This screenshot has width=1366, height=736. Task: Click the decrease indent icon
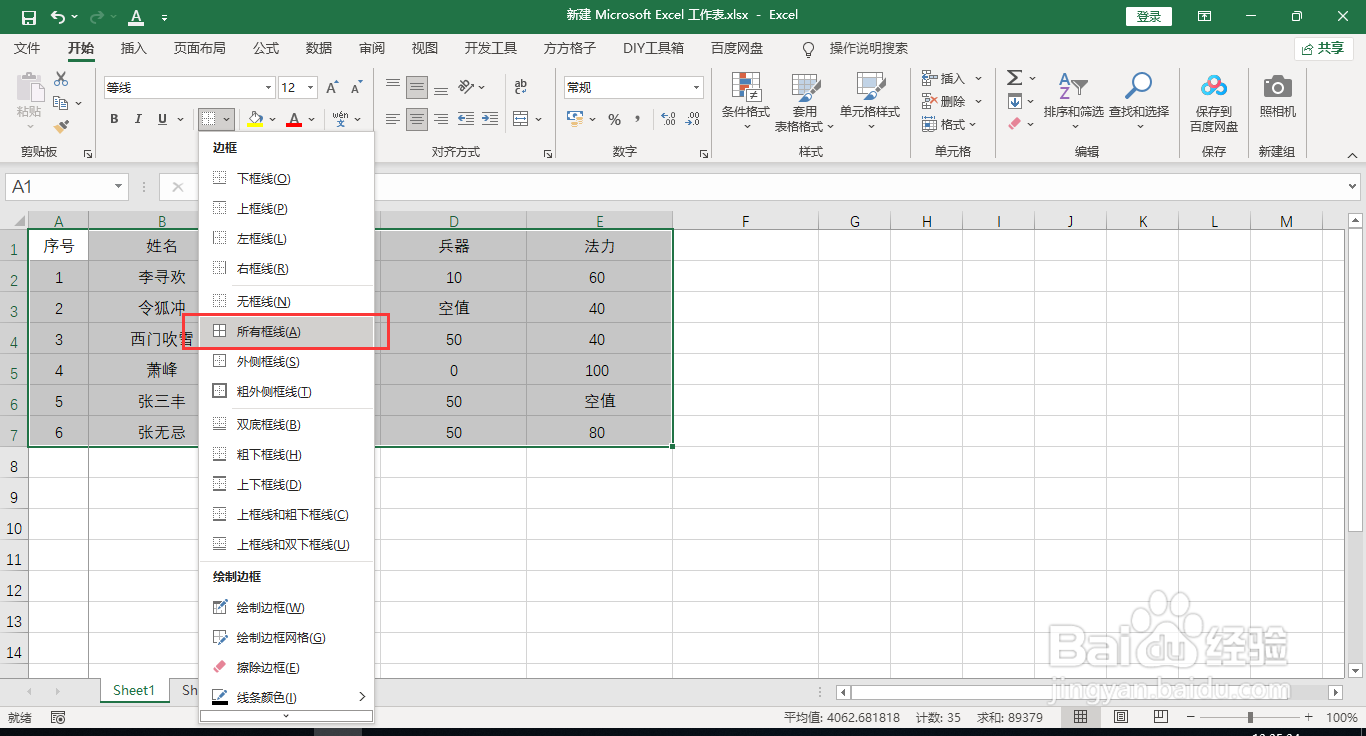click(466, 120)
